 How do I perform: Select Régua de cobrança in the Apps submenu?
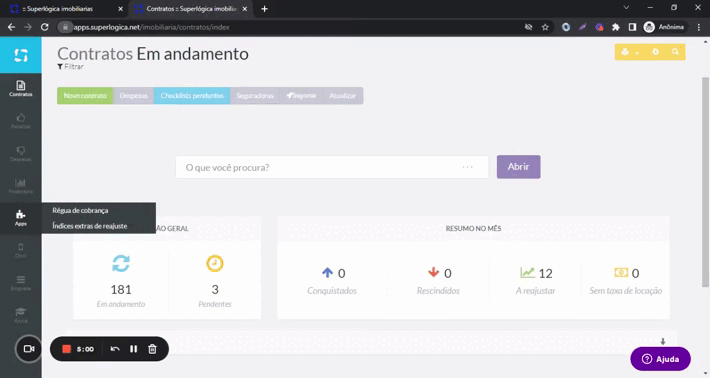tap(80, 211)
